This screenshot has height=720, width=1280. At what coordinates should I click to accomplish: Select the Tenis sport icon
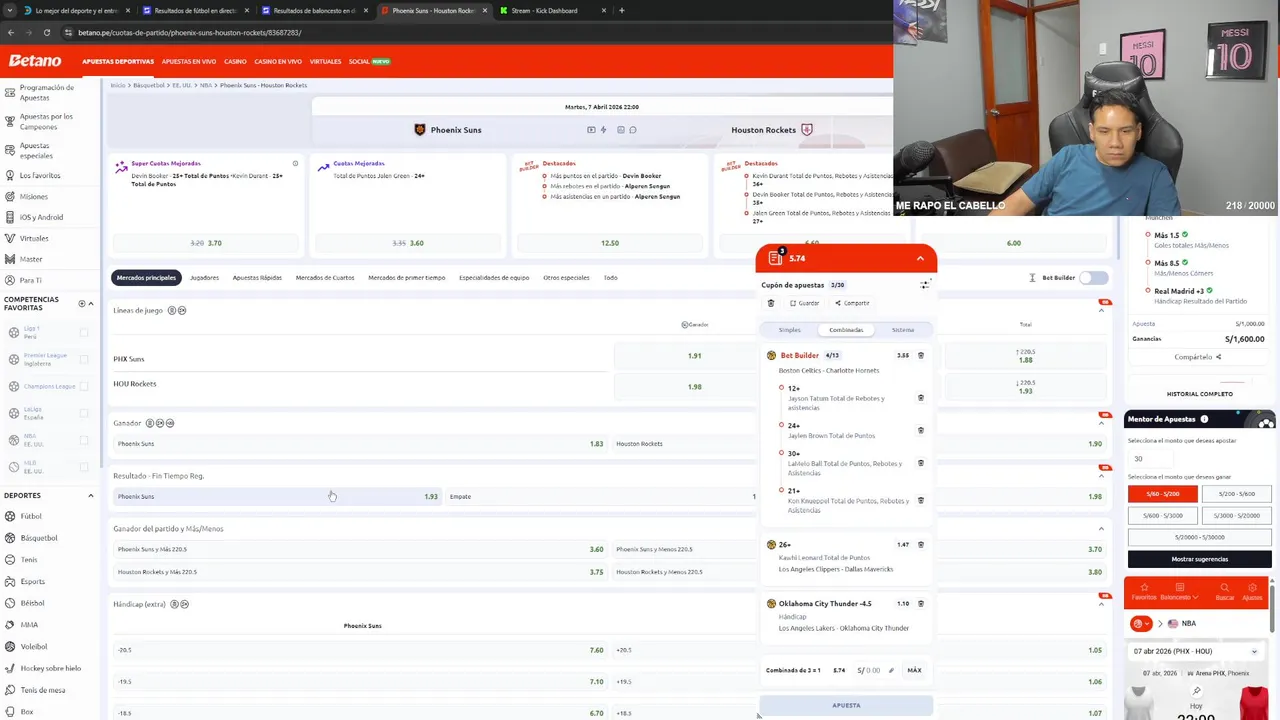pyautogui.click(x=10, y=560)
